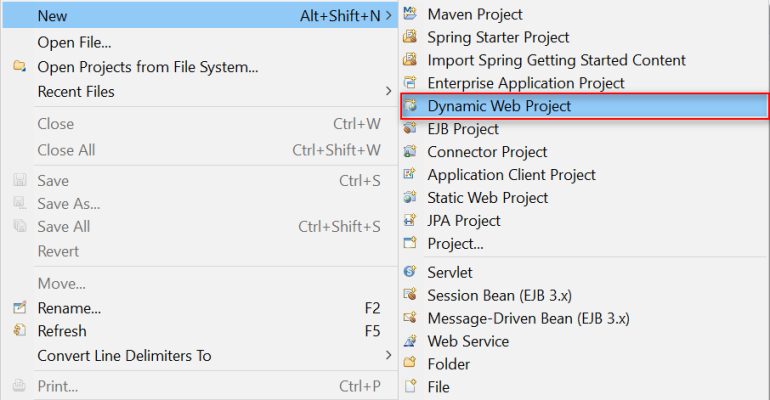770x400 pixels.
Task: Click the Print printer icon
Action: [20, 386]
